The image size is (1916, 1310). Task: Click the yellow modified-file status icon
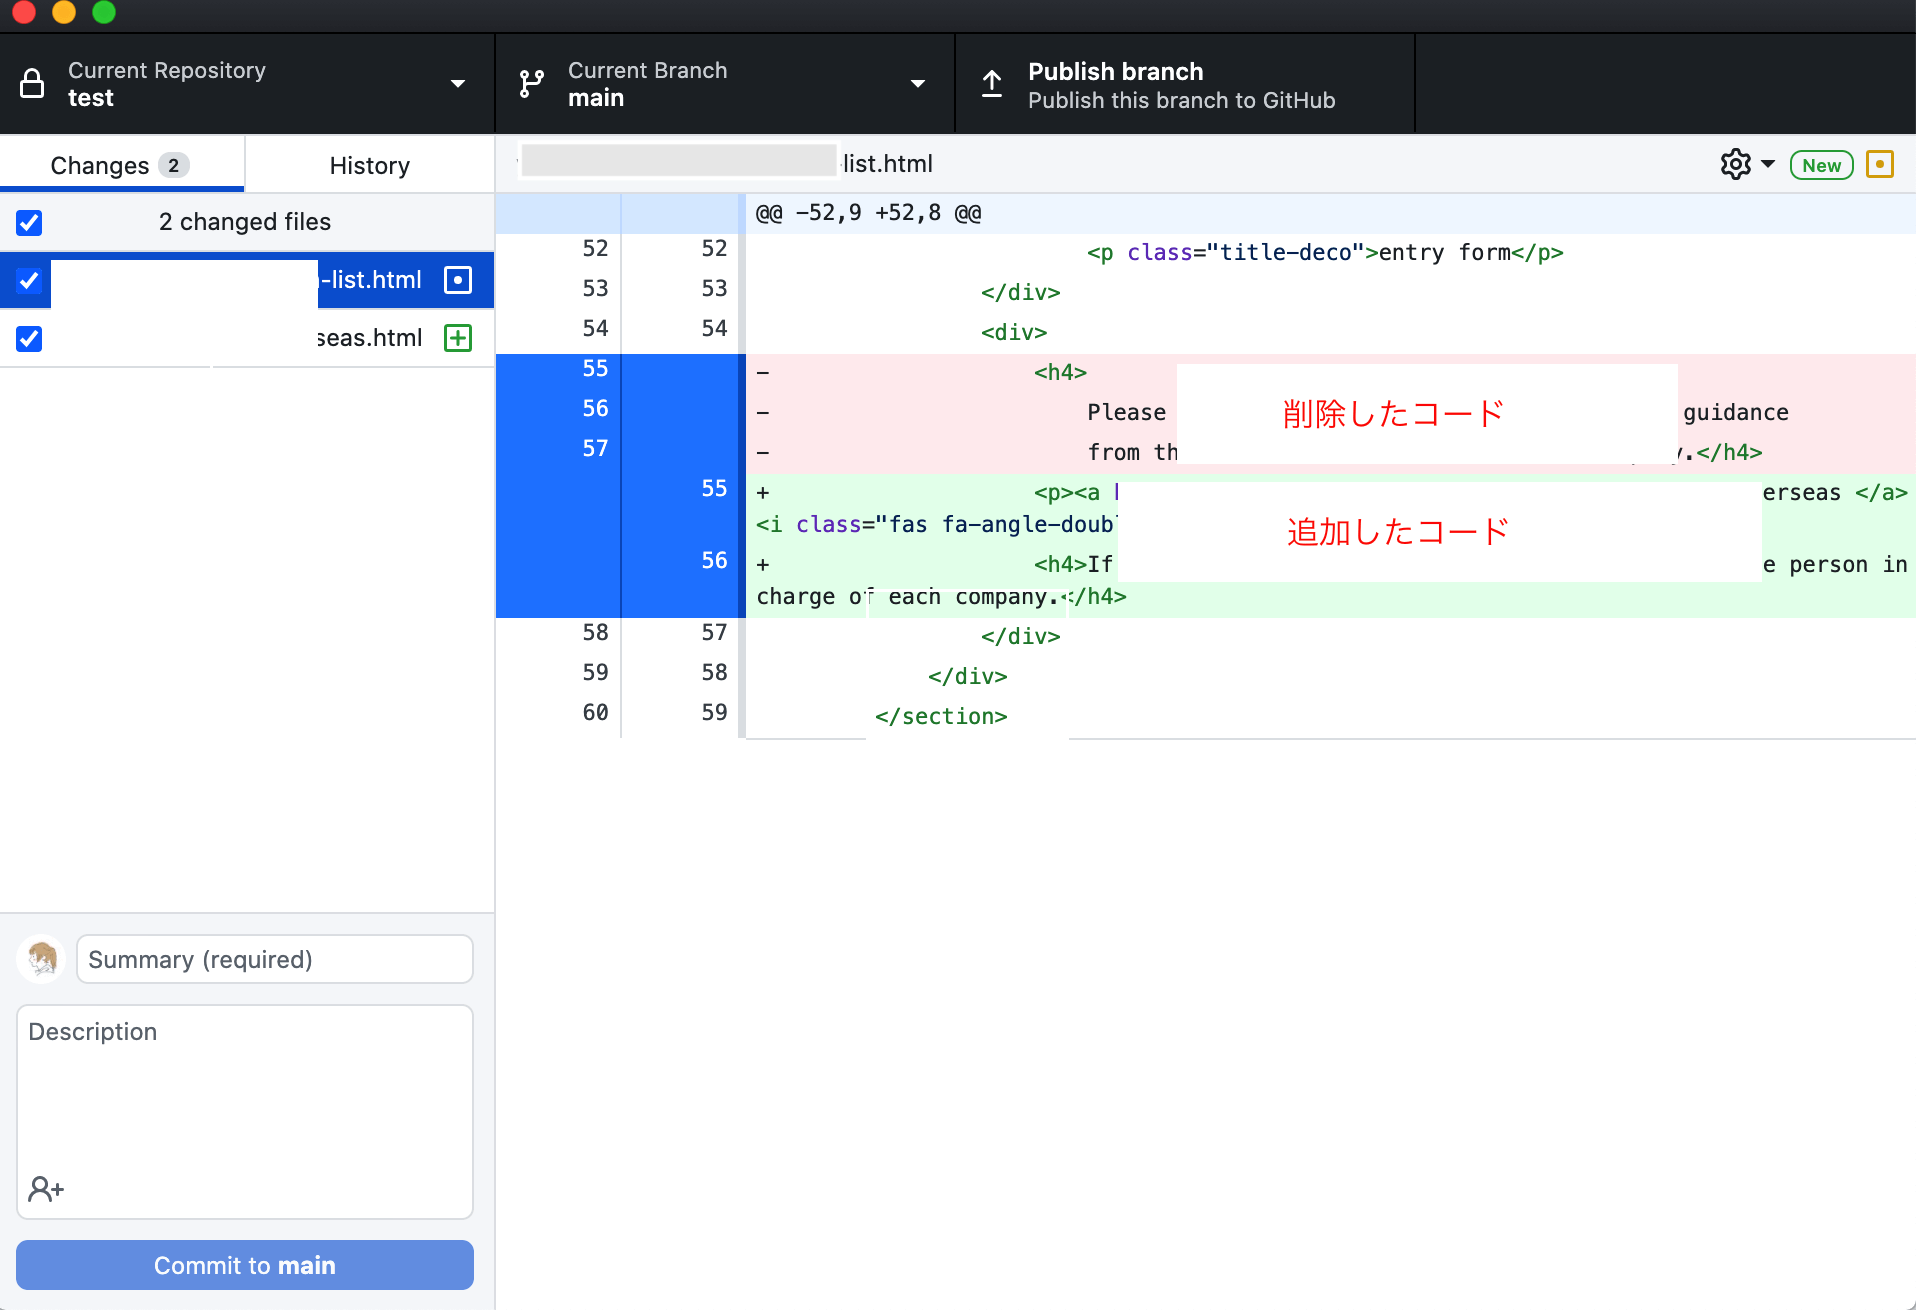[457, 280]
